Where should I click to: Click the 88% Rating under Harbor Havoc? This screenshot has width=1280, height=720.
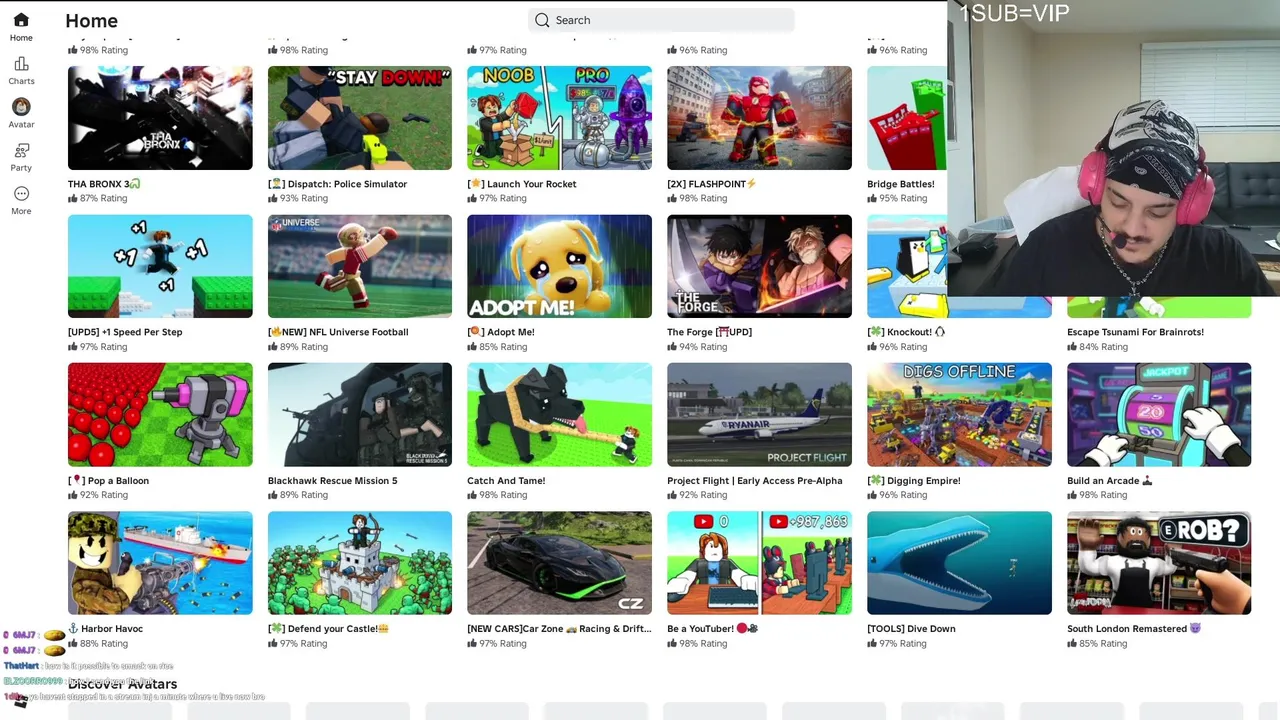[97, 644]
